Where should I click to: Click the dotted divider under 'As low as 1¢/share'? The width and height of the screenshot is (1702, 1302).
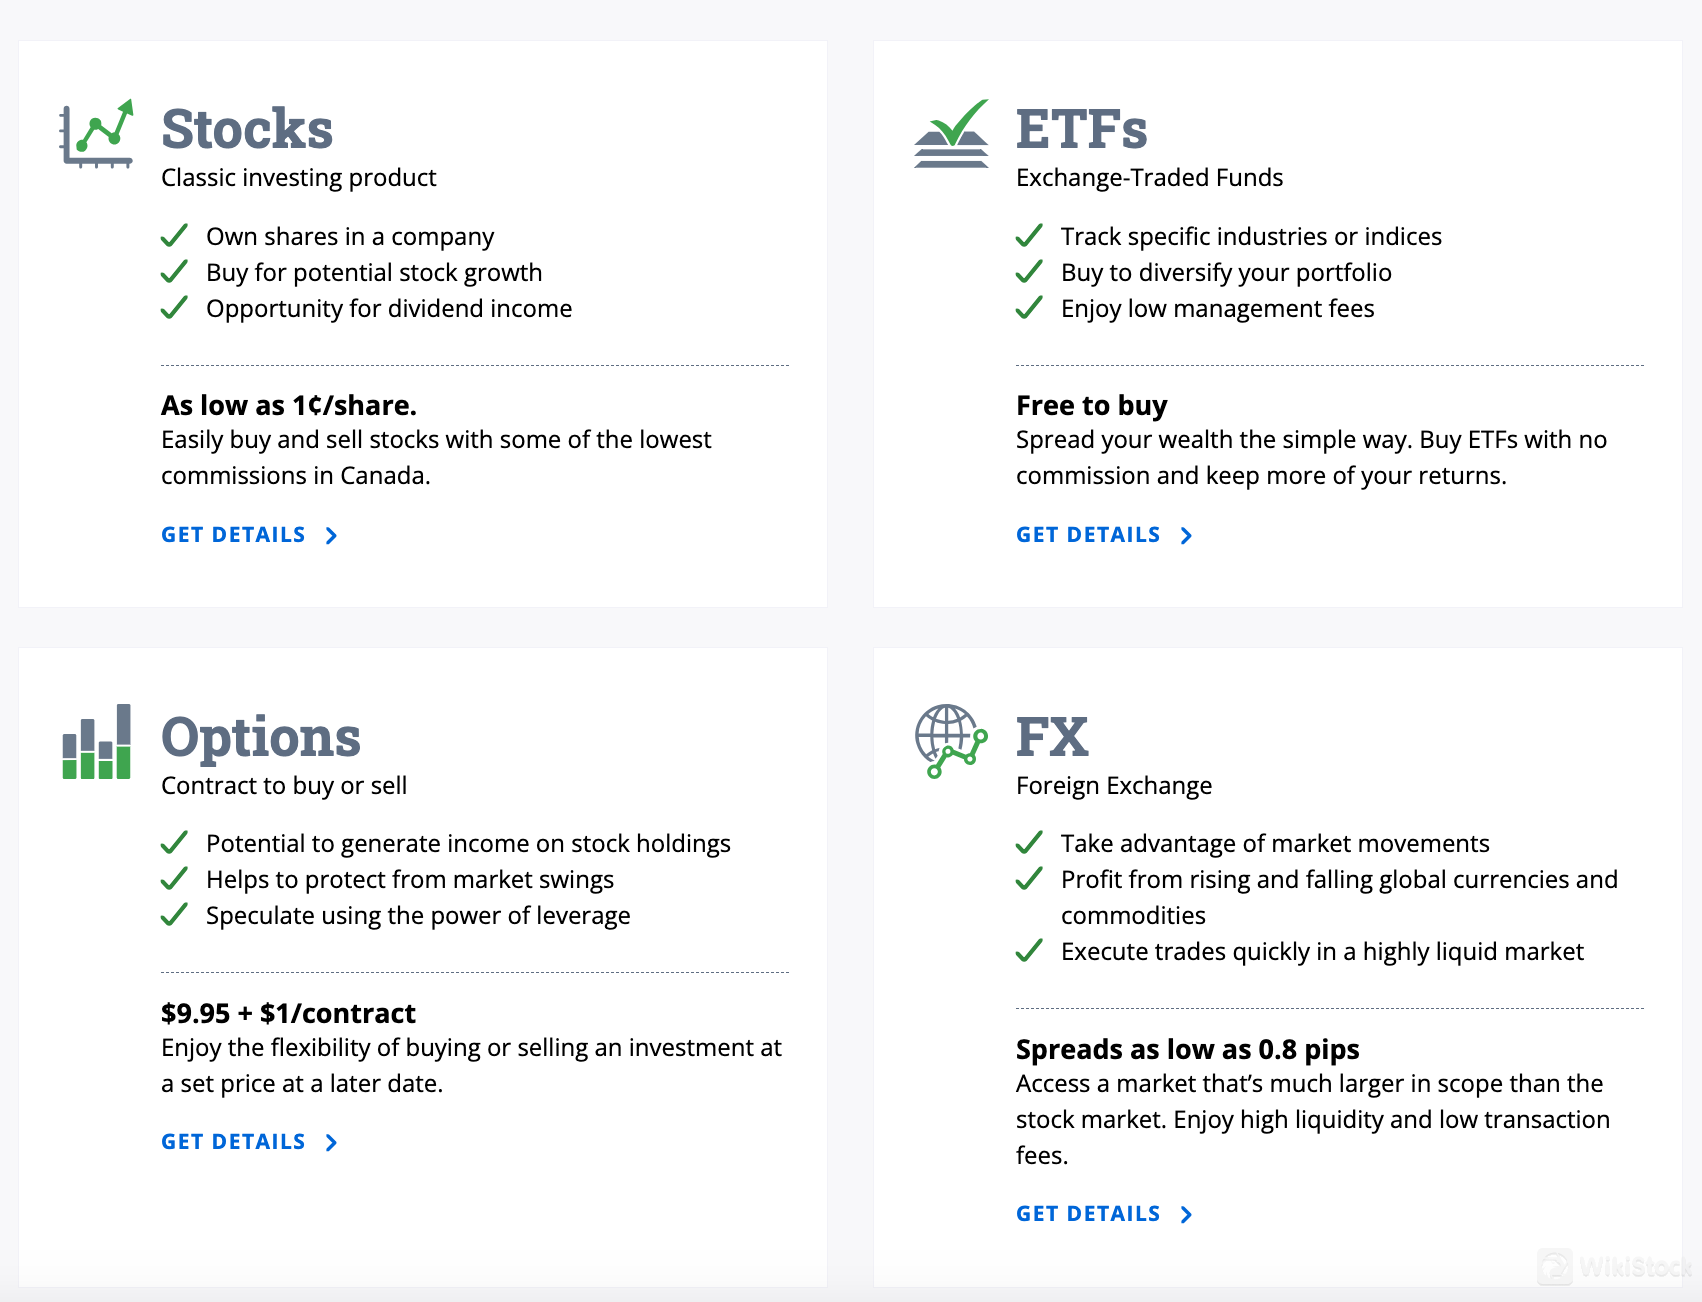475,366
